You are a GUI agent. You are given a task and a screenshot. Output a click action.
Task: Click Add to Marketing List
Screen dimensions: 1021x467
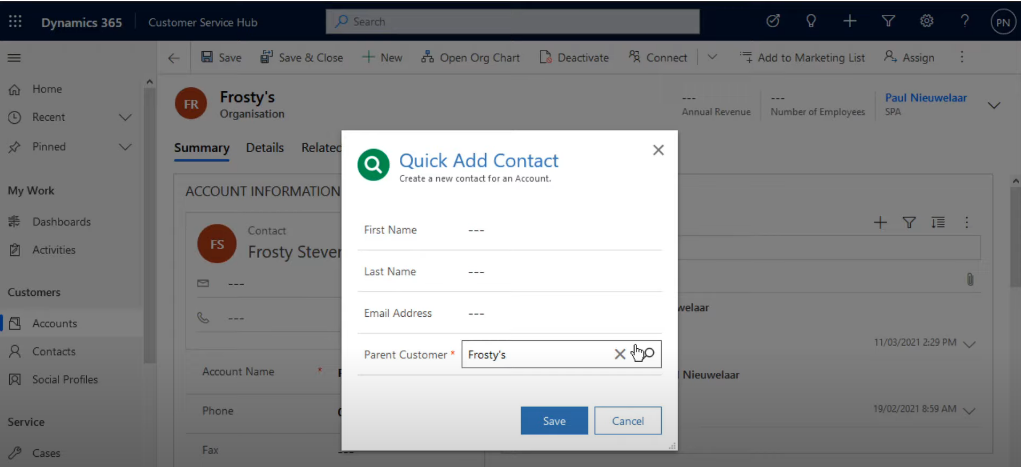pyautogui.click(x=802, y=57)
